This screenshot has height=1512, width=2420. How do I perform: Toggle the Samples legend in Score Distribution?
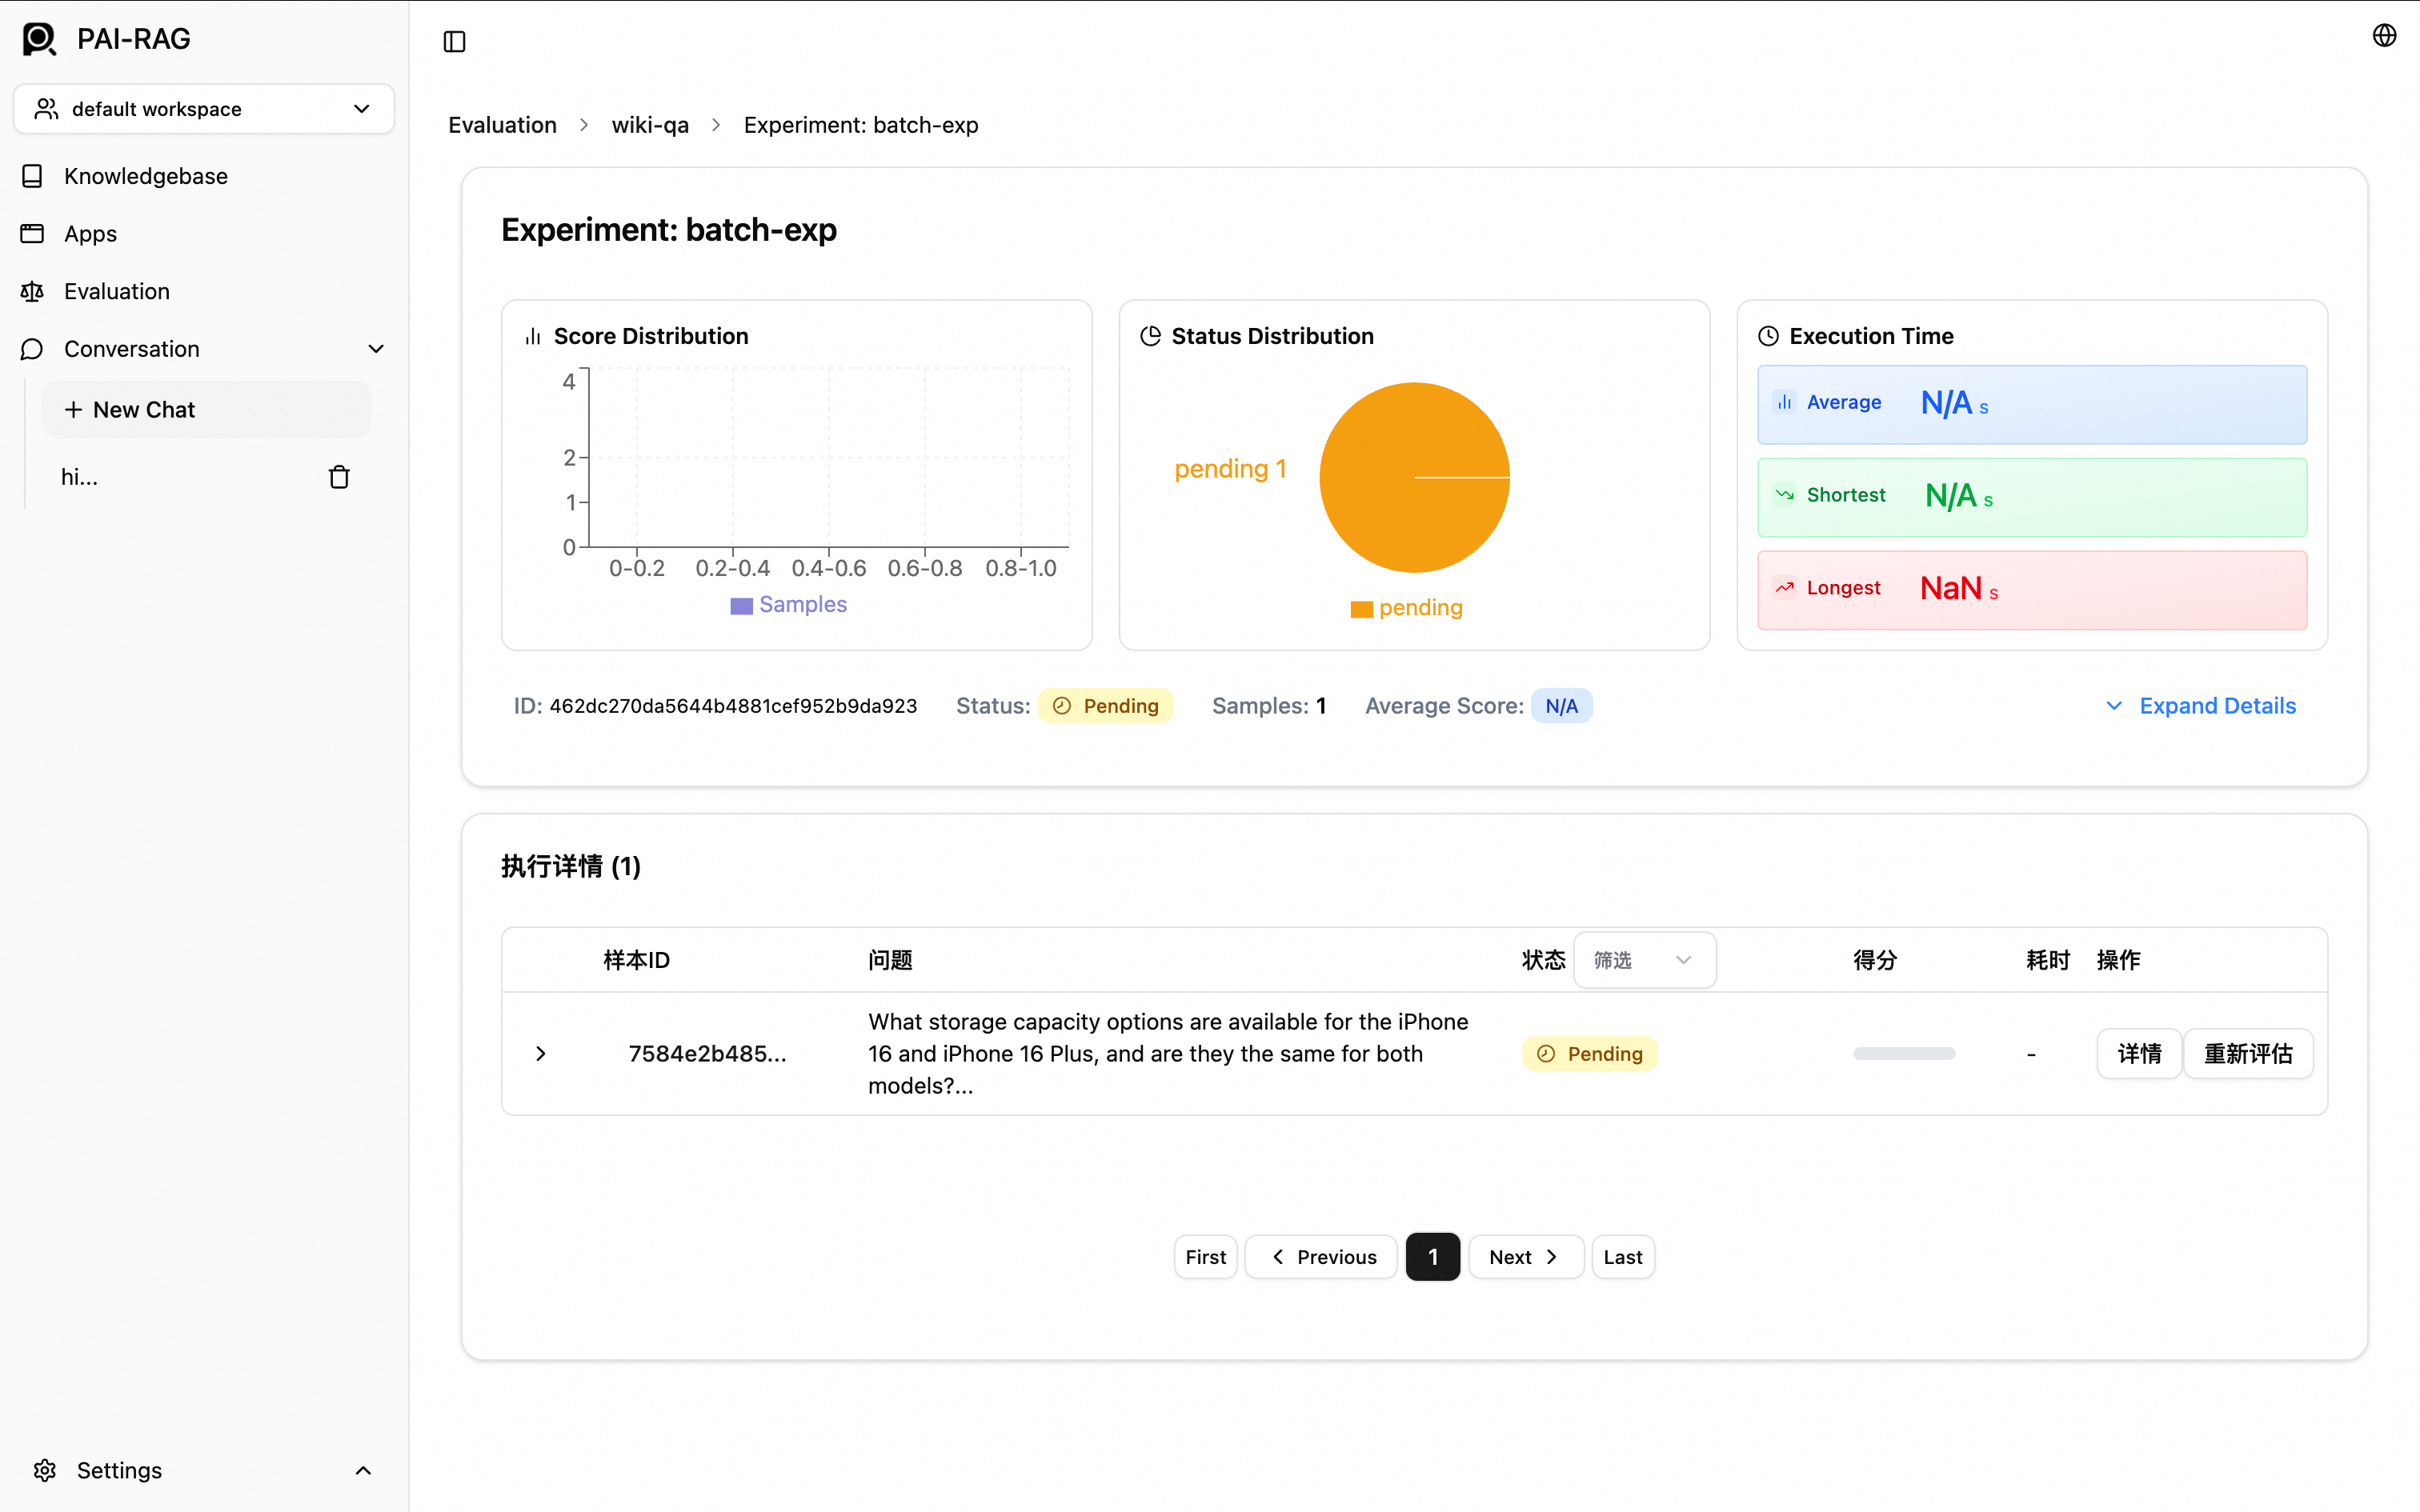click(789, 605)
